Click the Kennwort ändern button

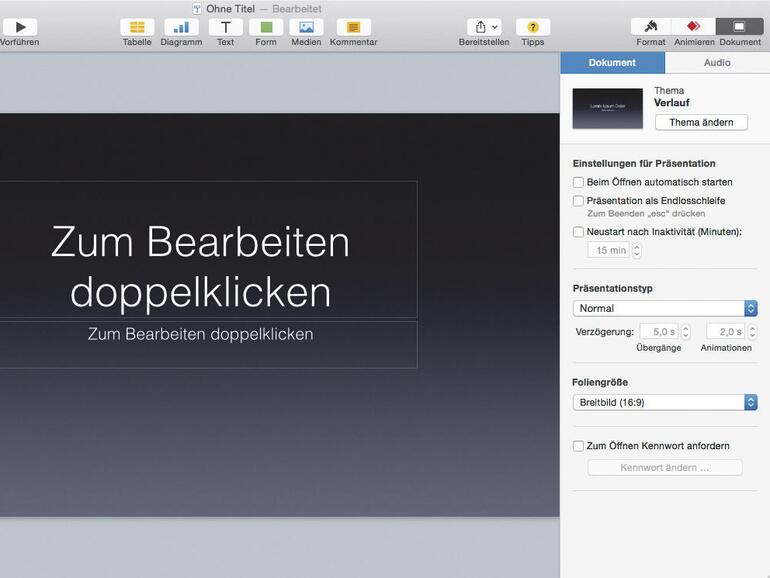pos(665,468)
